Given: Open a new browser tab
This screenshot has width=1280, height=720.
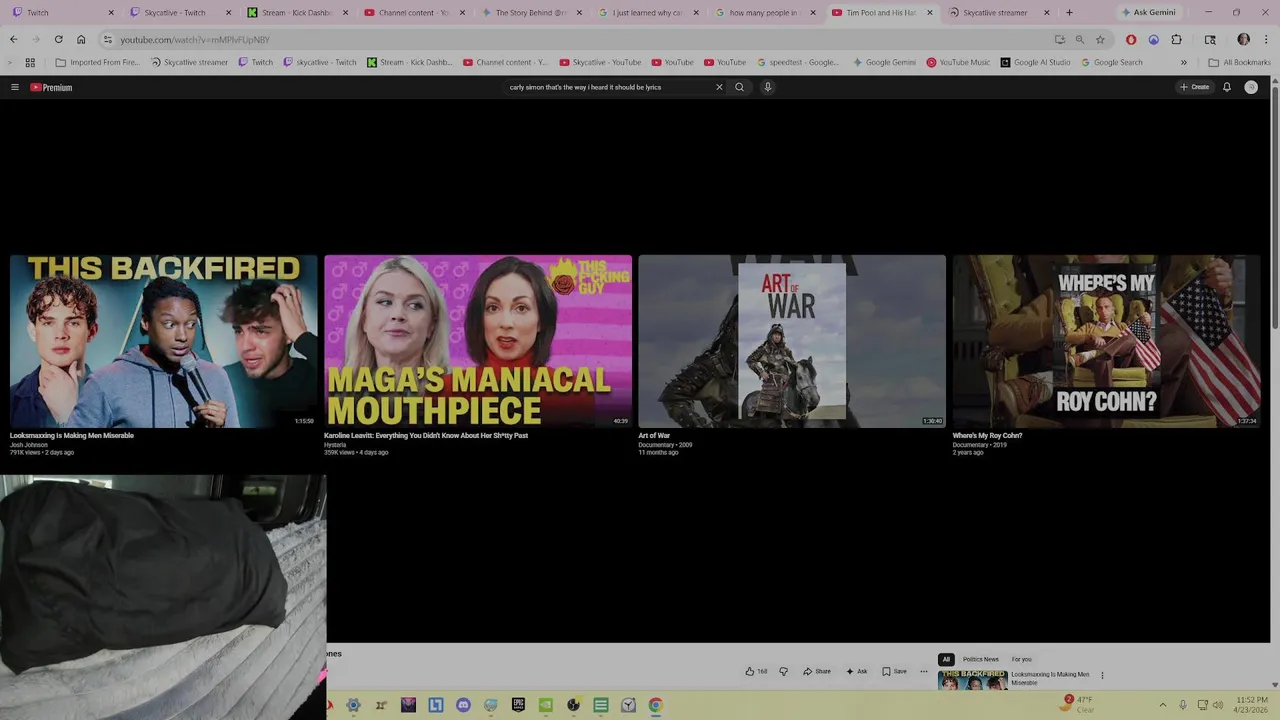Looking at the screenshot, I should coord(1069,13).
